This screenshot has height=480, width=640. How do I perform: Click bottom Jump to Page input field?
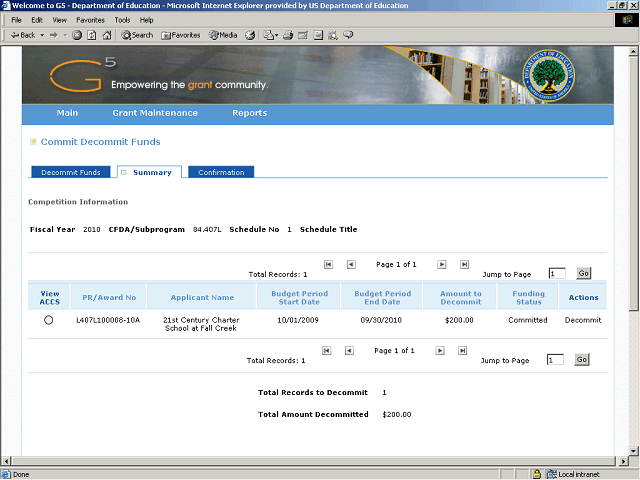[x=555, y=360]
